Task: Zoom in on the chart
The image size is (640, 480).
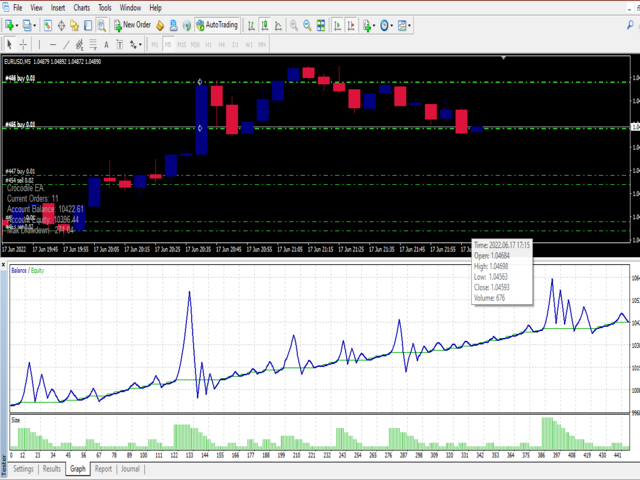Action: pos(293,26)
